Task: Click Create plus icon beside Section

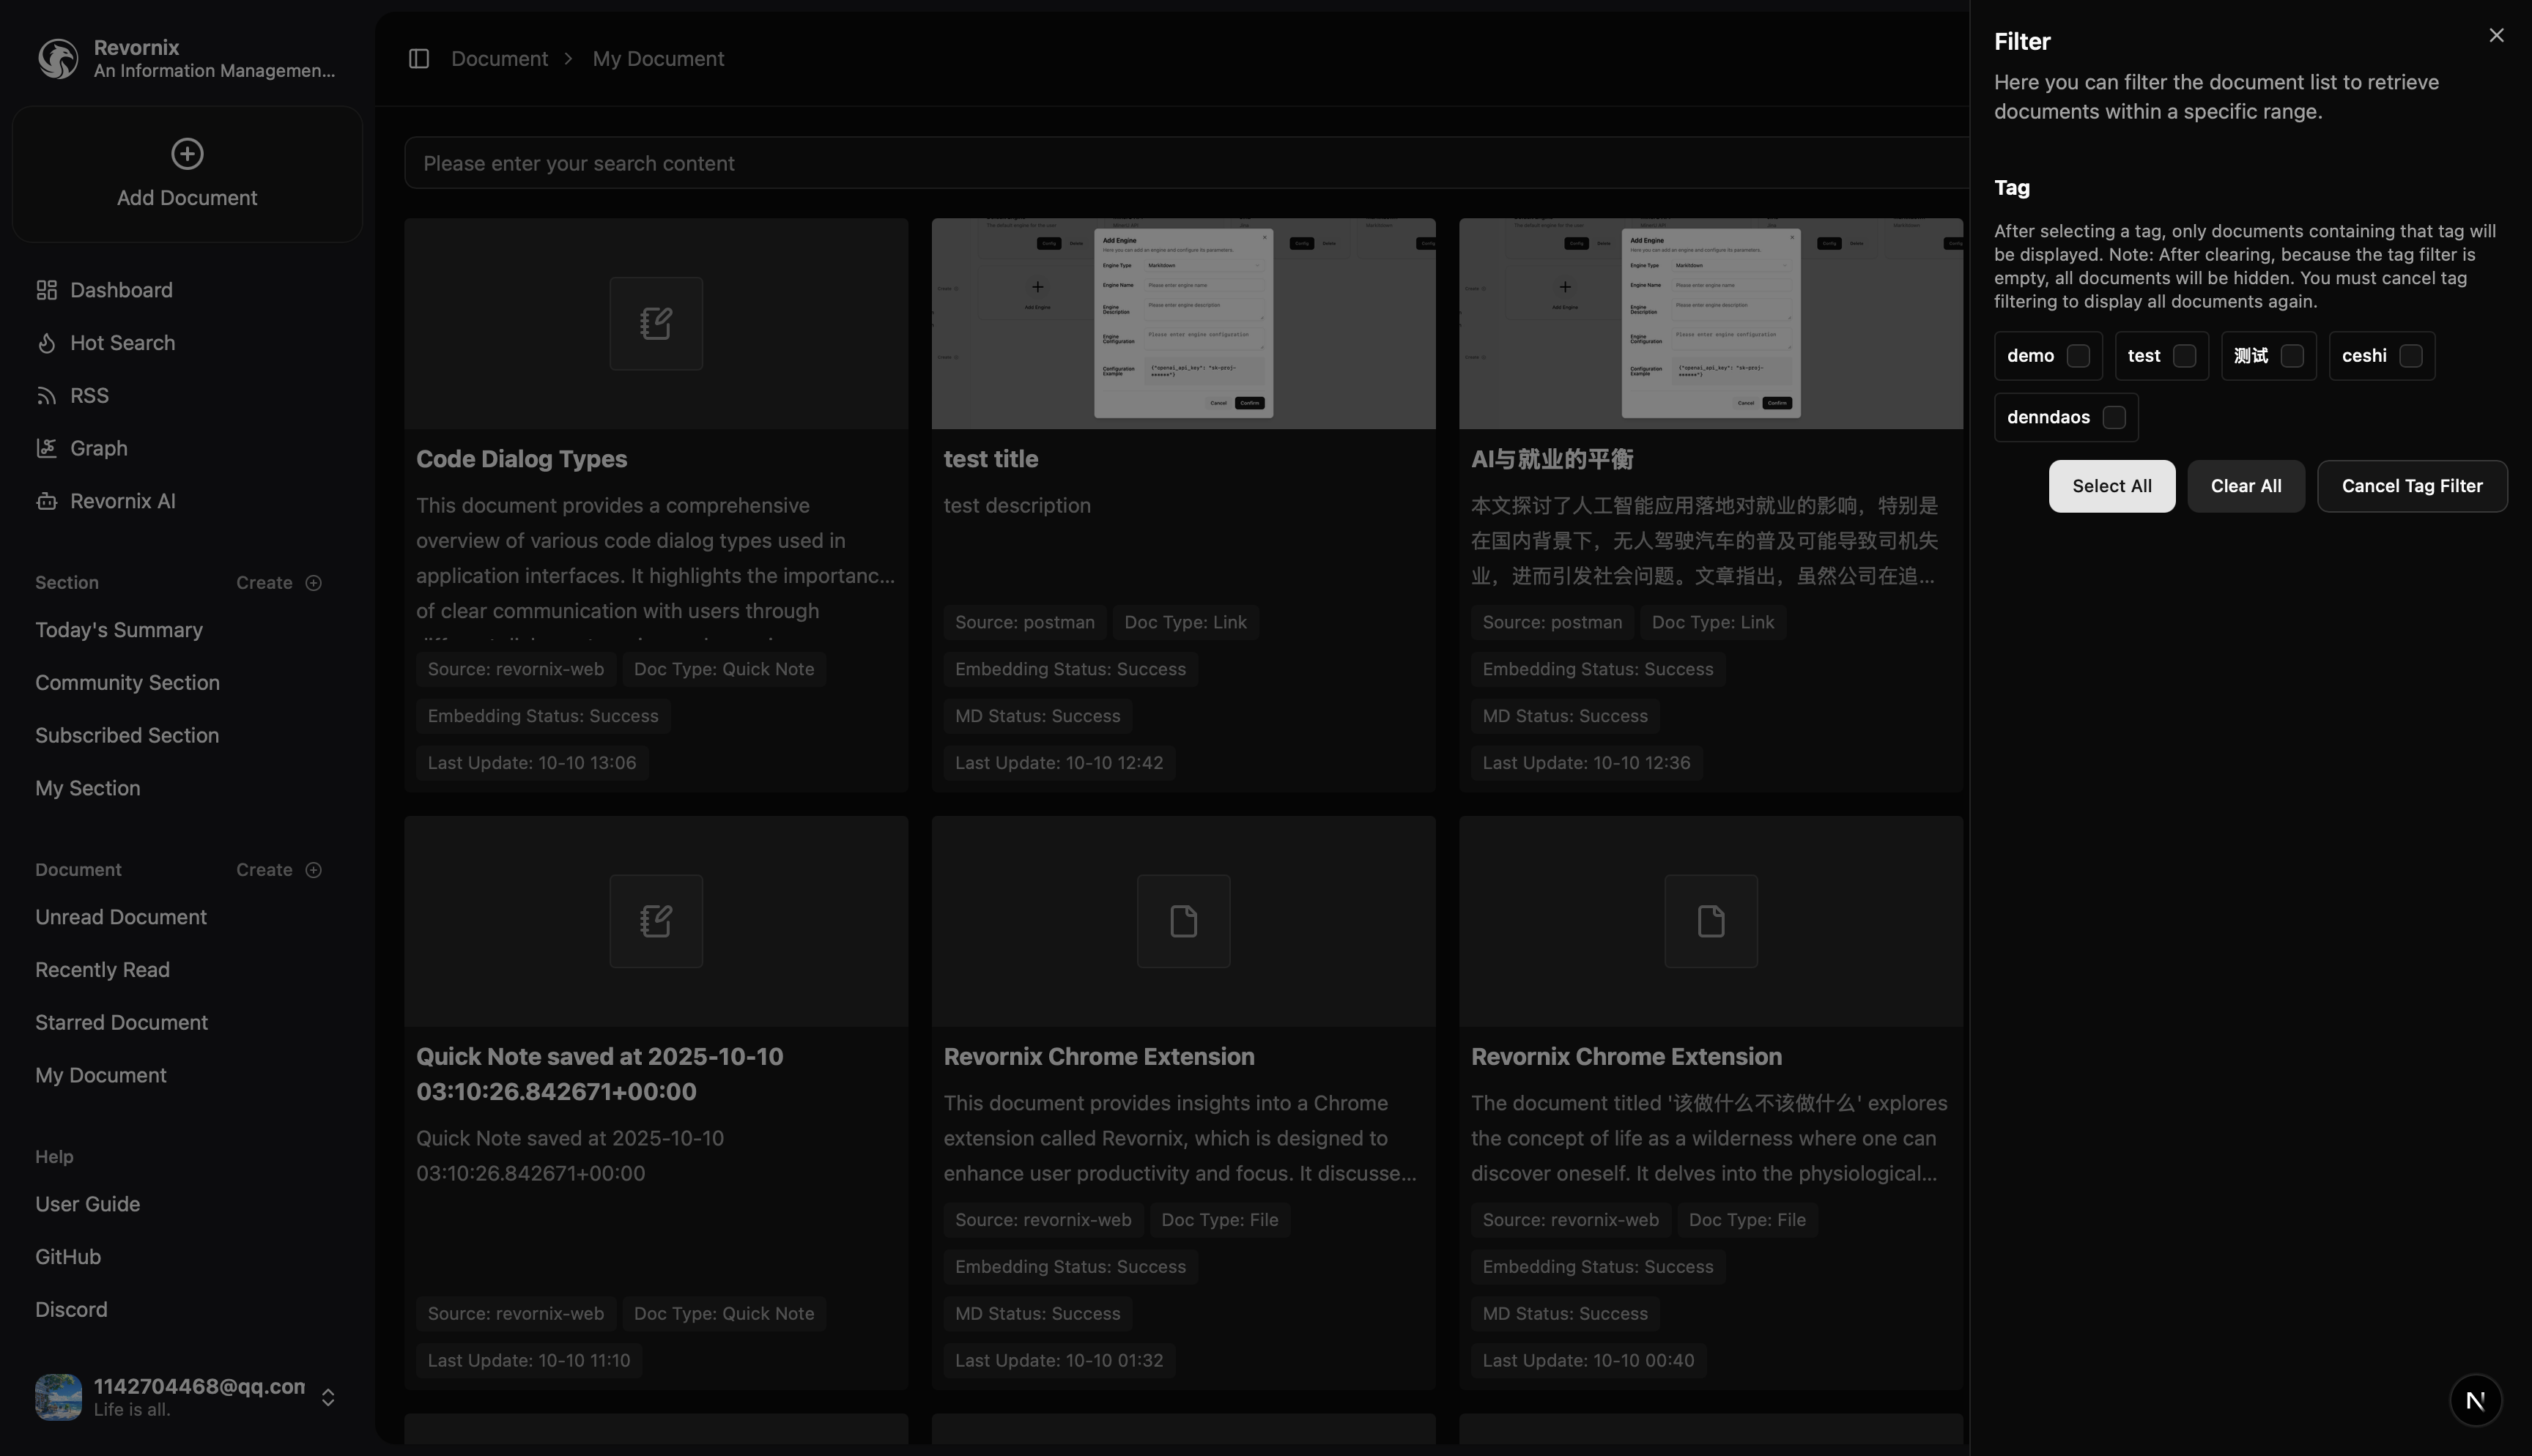Action: 313,583
